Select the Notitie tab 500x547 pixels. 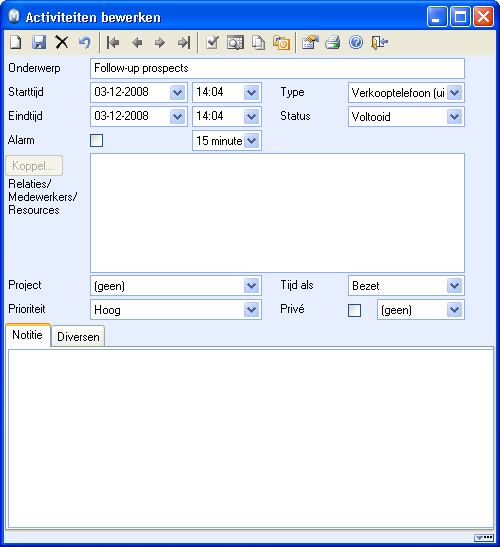click(28, 335)
